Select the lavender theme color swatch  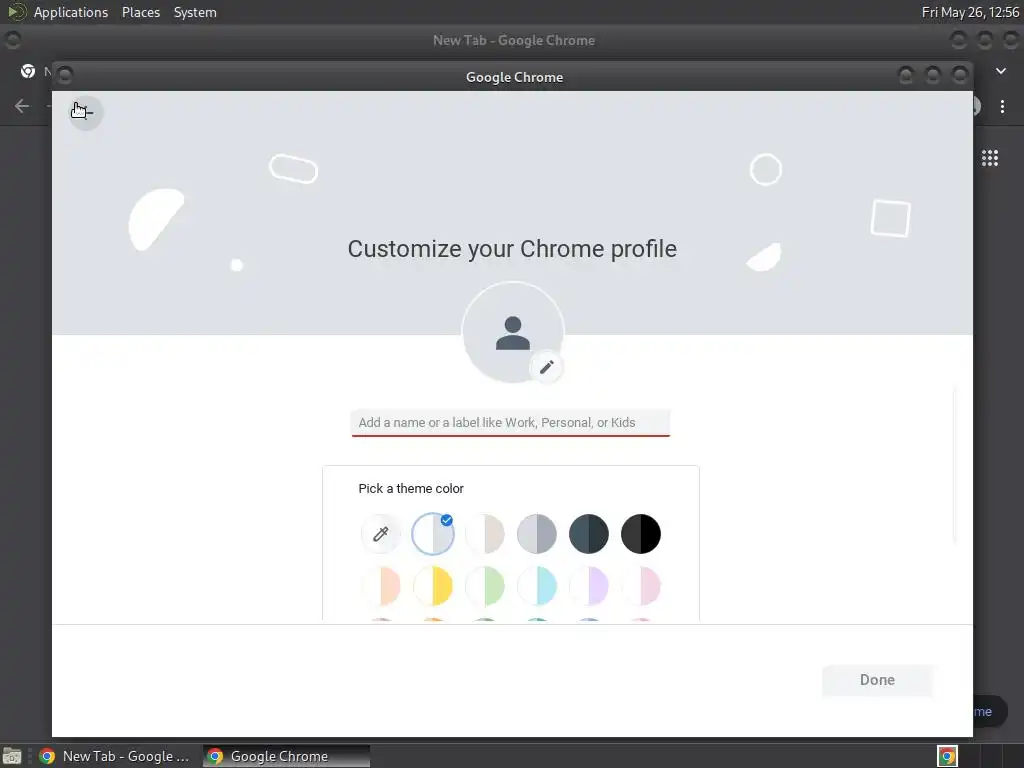point(588,586)
